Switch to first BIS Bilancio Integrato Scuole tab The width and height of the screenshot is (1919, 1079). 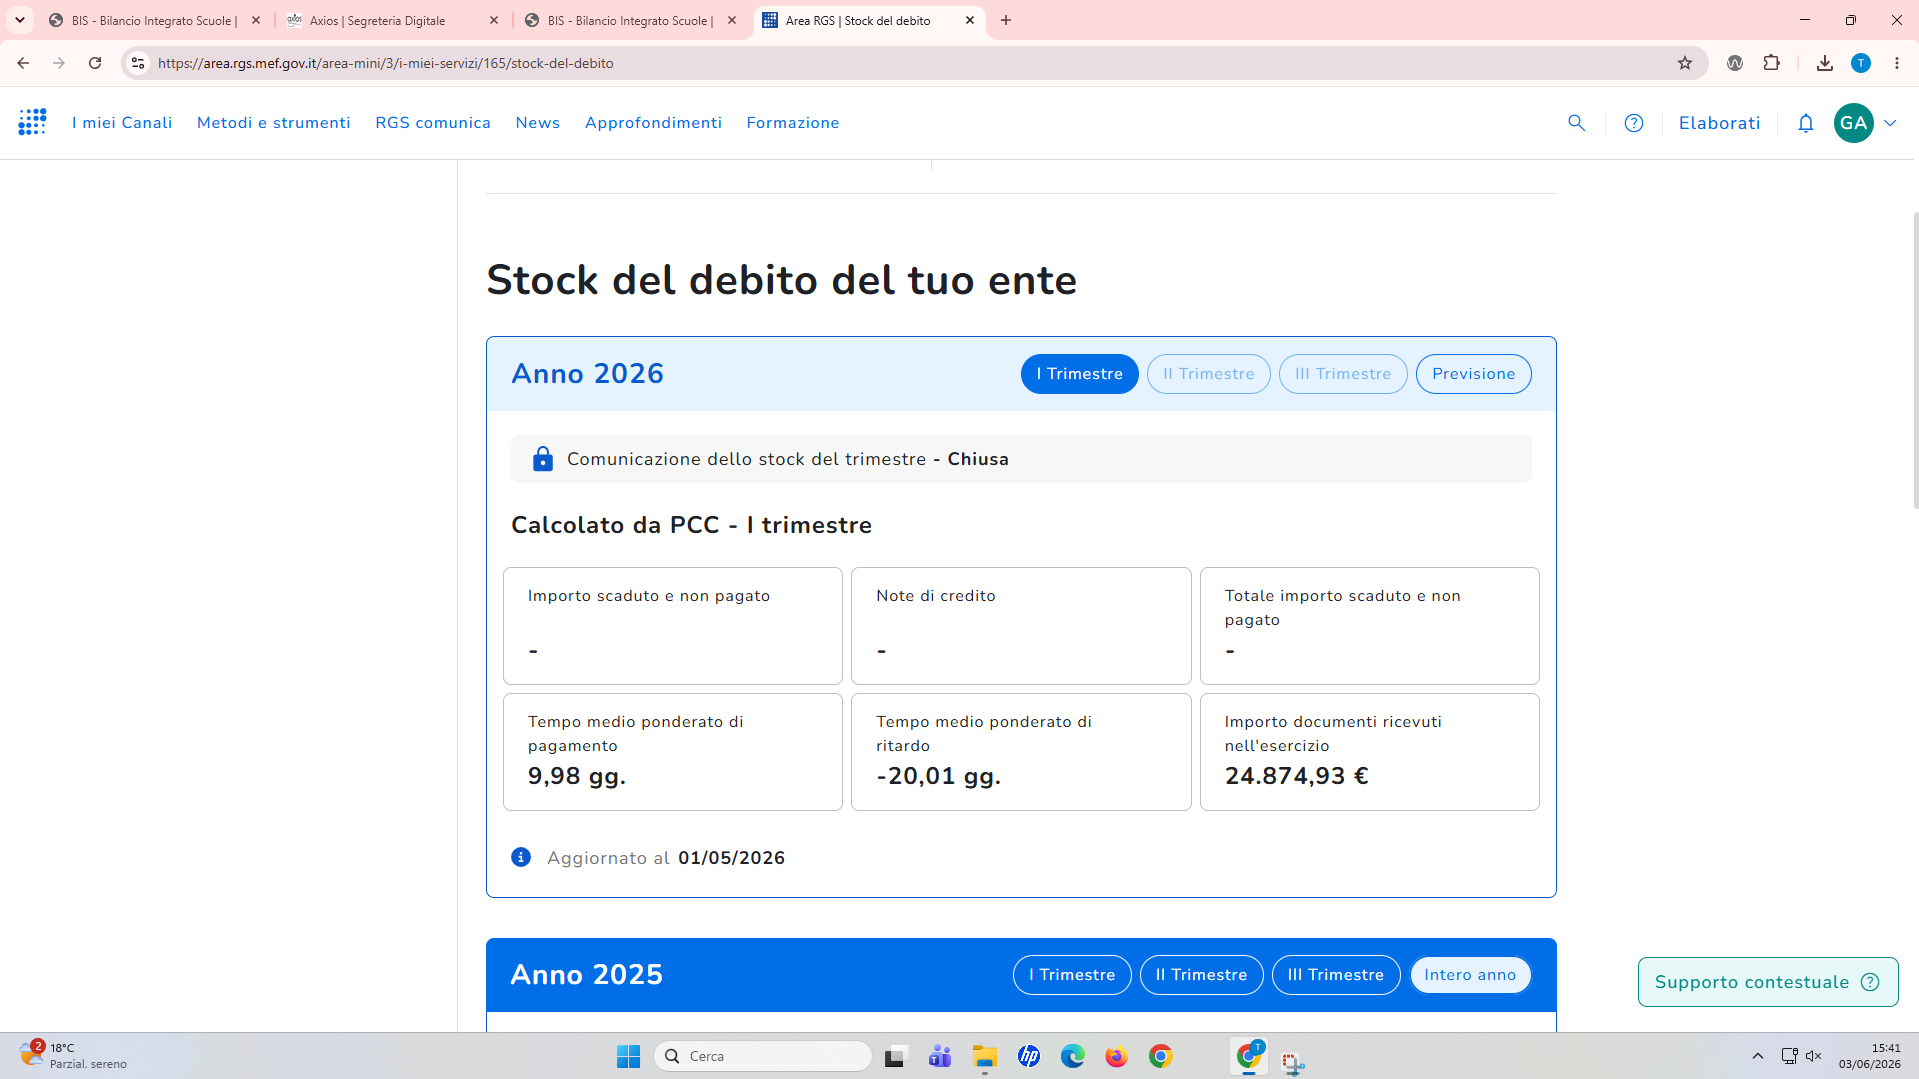coord(155,20)
